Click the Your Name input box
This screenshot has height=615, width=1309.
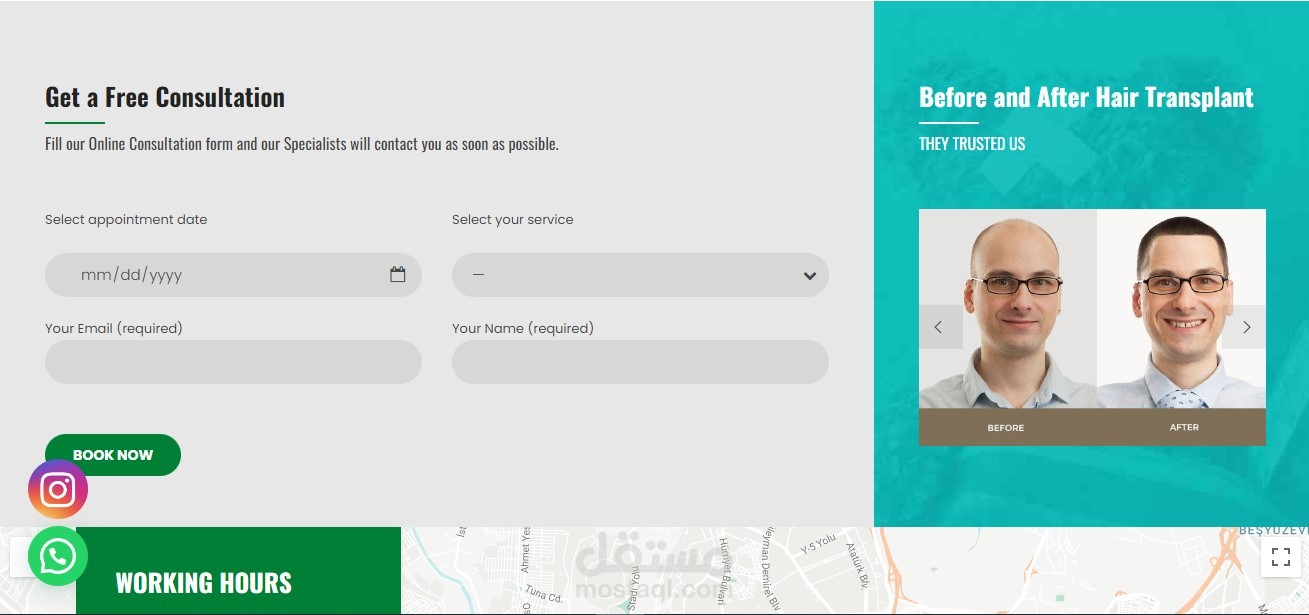(640, 362)
